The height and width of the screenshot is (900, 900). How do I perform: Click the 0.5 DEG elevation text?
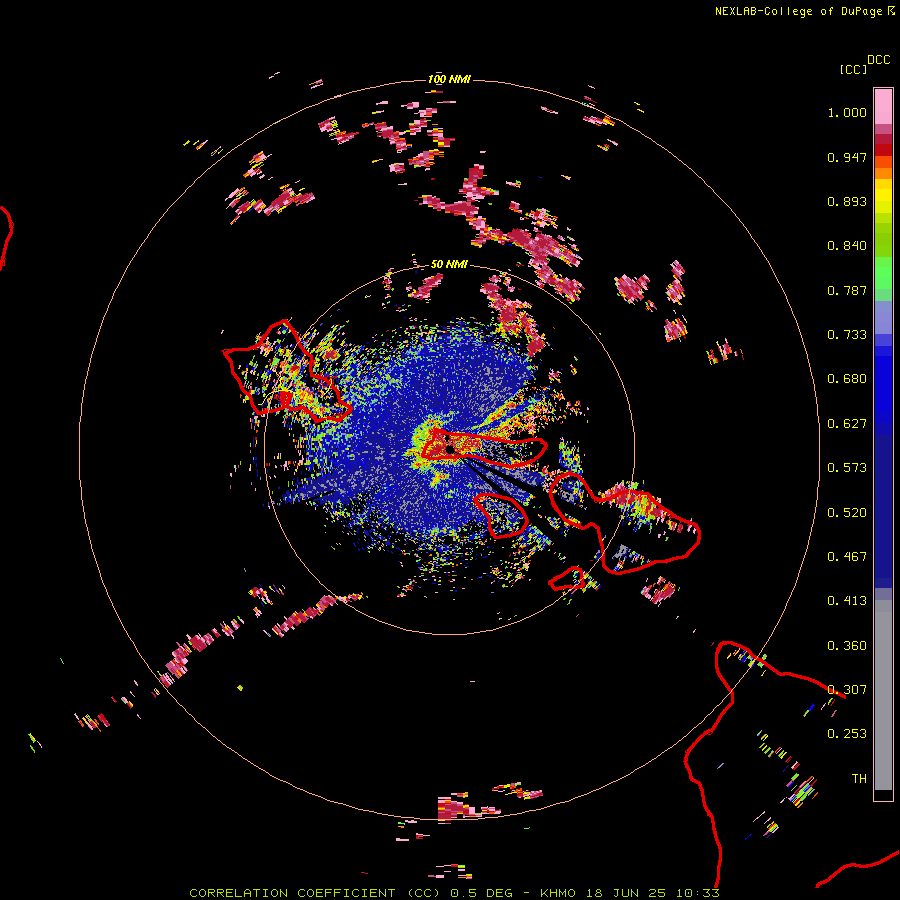481,893
